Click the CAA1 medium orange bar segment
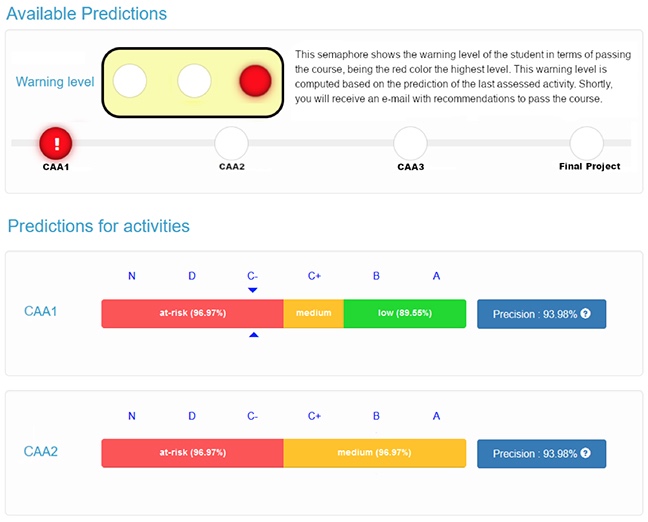 [313, 313]
